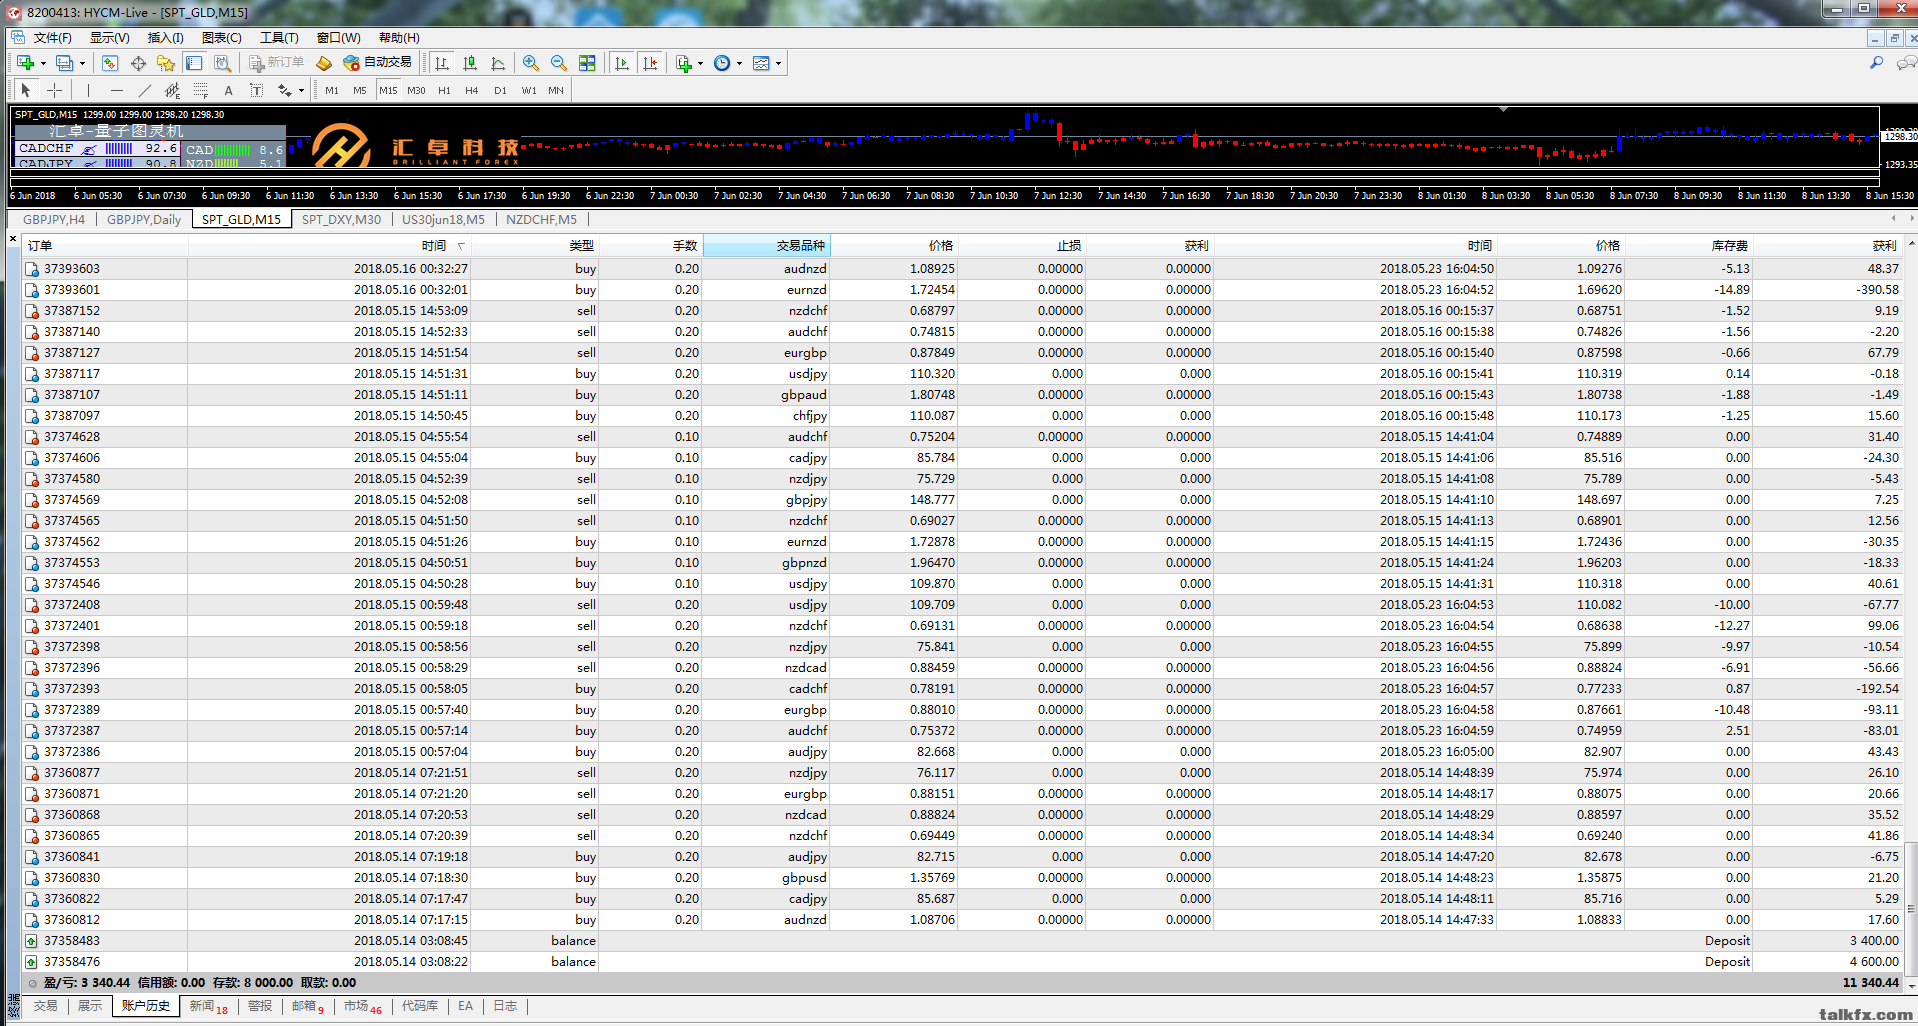The height and width of the screenshot is (1026, 1918).
Task: Open a new chart window
Action: point(25,63)
